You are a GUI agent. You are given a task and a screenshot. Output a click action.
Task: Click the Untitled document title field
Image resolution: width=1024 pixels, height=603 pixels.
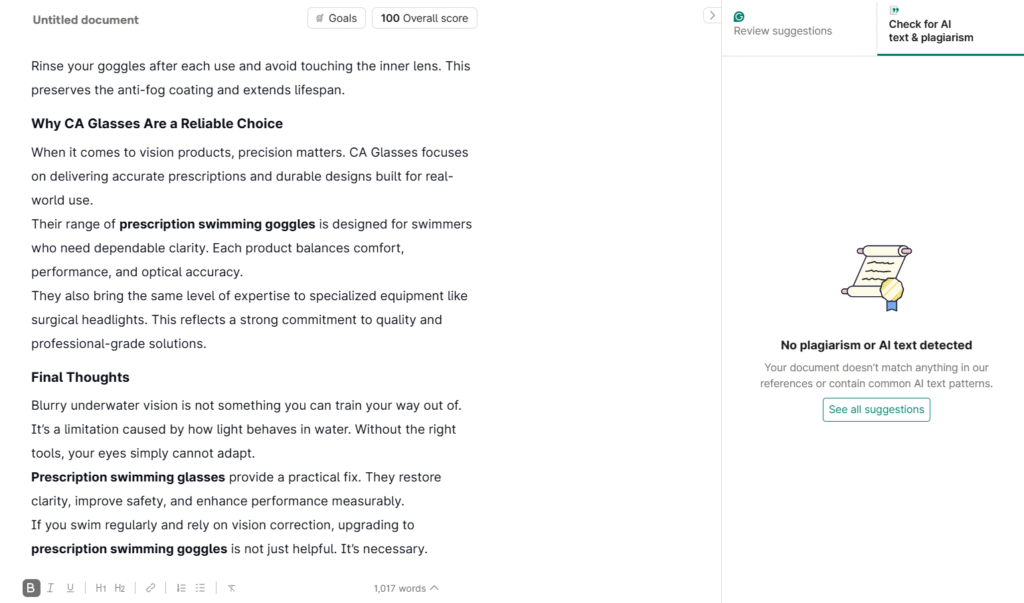(86, 20)
